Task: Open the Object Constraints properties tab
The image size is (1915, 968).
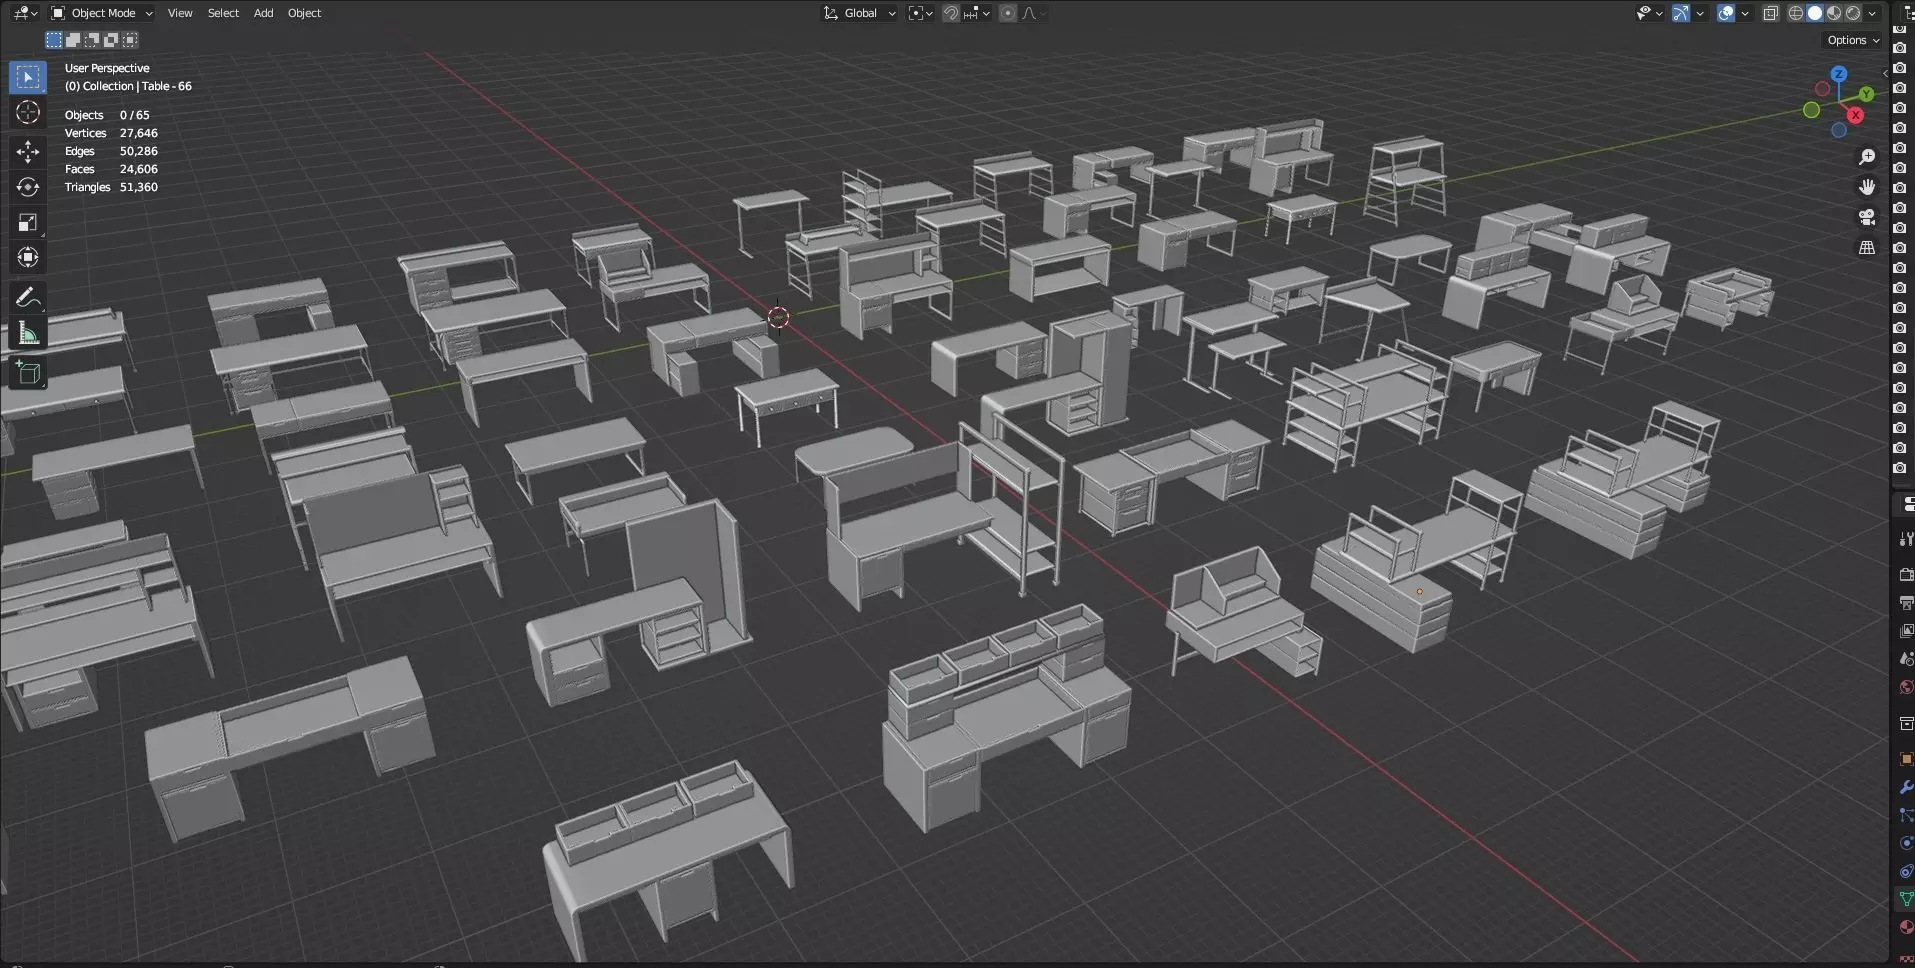Action: tap(1906, 871)
